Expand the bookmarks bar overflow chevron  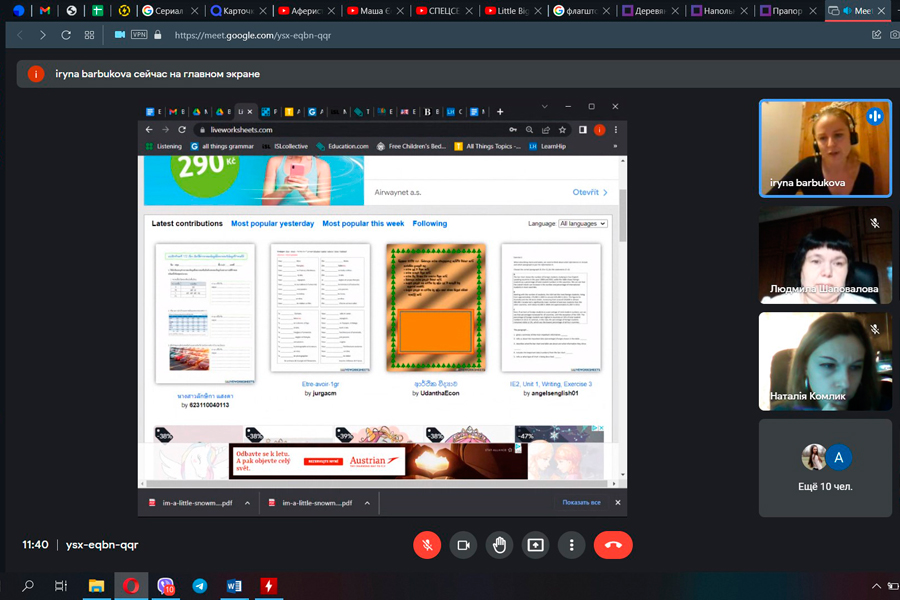pyautogui.click(x=615, y=146)
